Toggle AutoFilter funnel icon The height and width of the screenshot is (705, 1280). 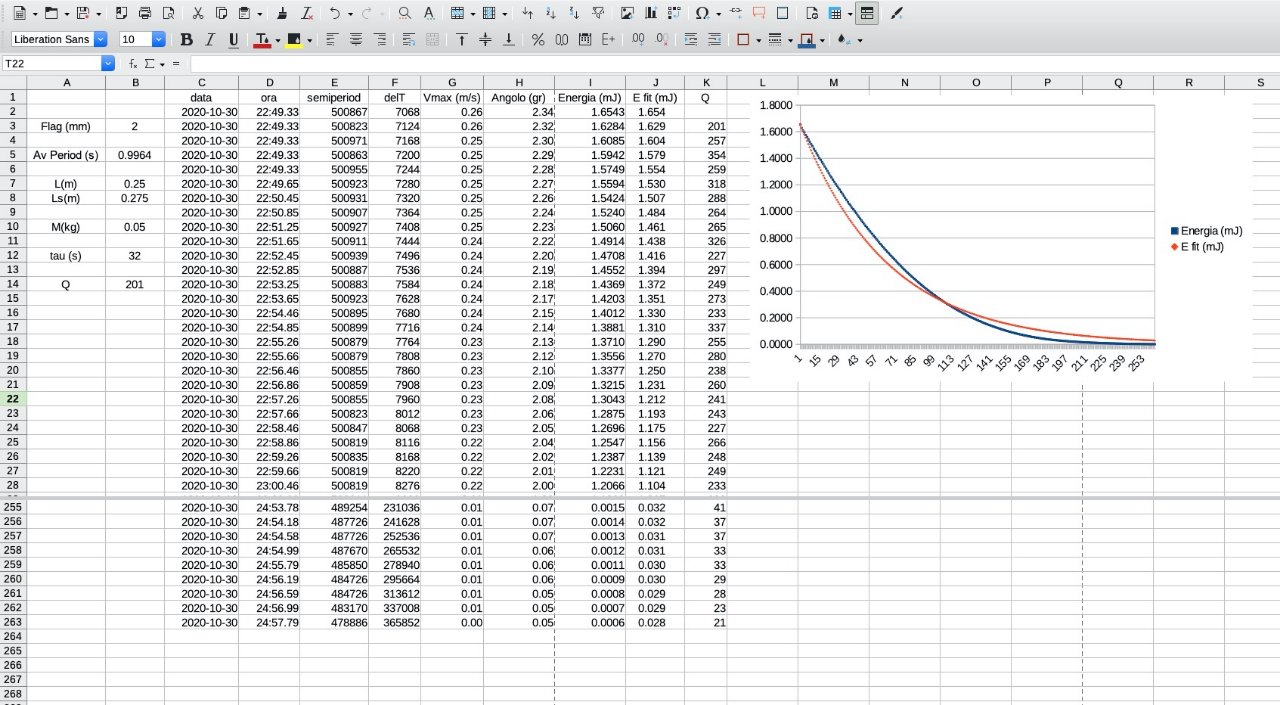click(598, 14)
